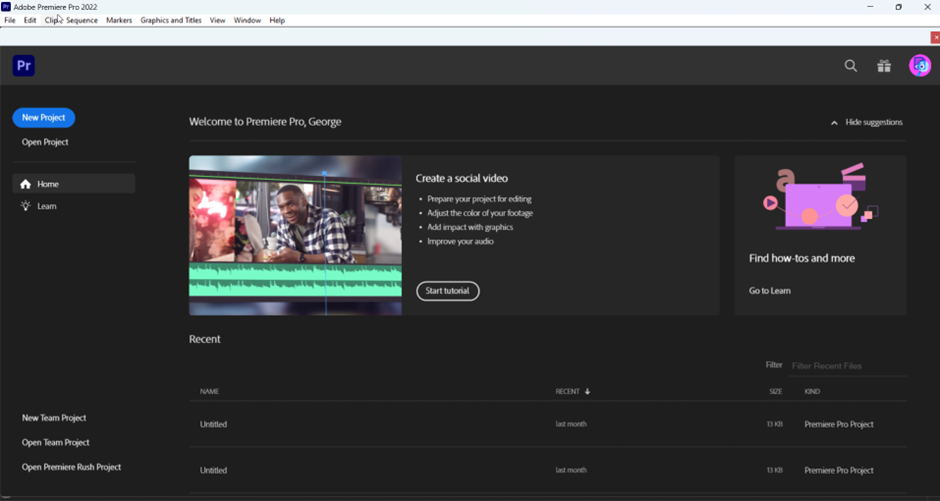Open the File menu

(10, 20)
